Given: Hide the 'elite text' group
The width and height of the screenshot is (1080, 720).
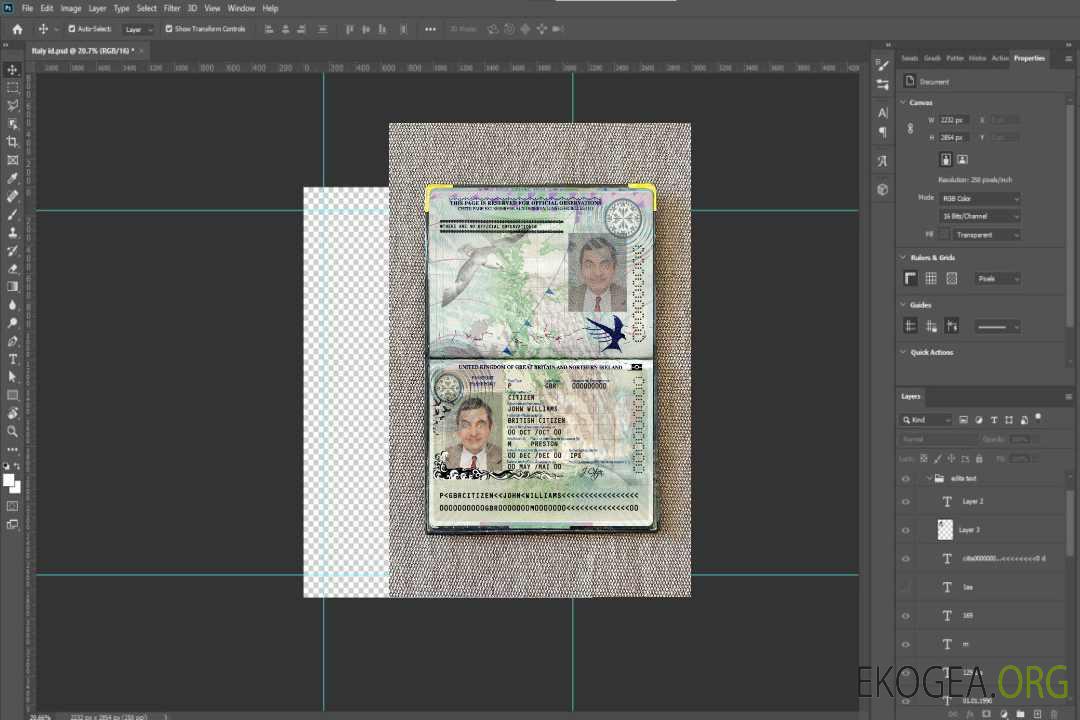Looking at the screenshot, I should (906, 479).
